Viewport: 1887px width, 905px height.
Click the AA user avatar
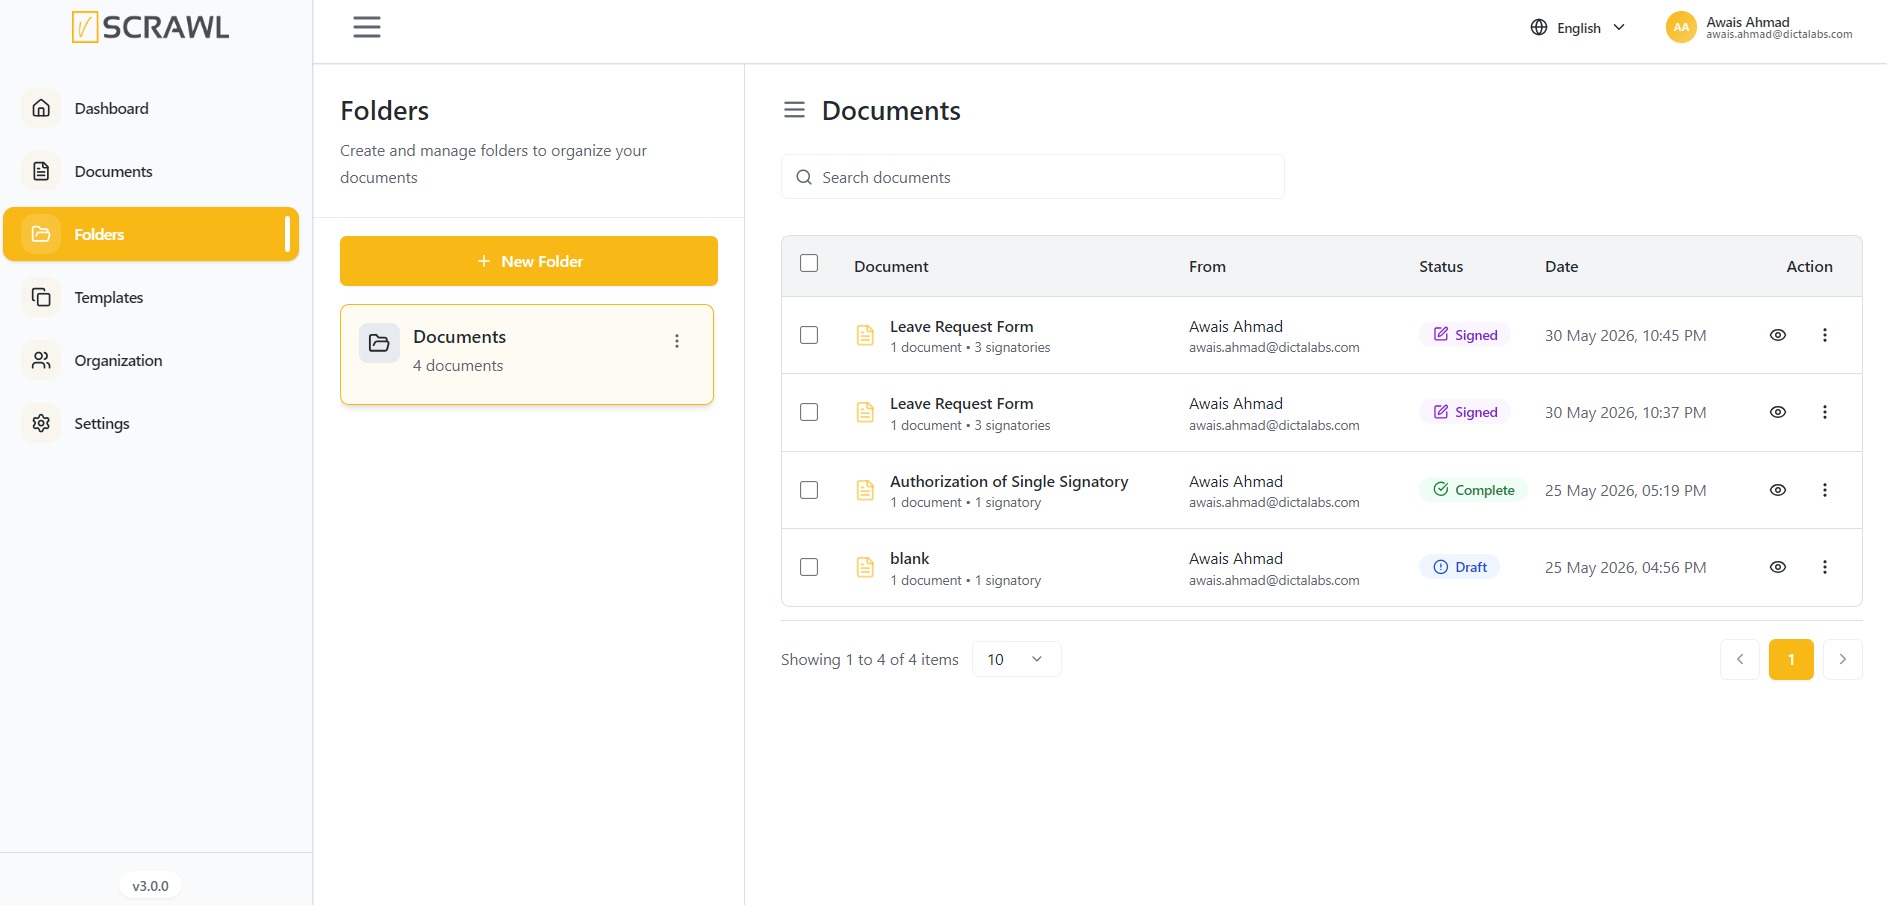[1681, 27]
